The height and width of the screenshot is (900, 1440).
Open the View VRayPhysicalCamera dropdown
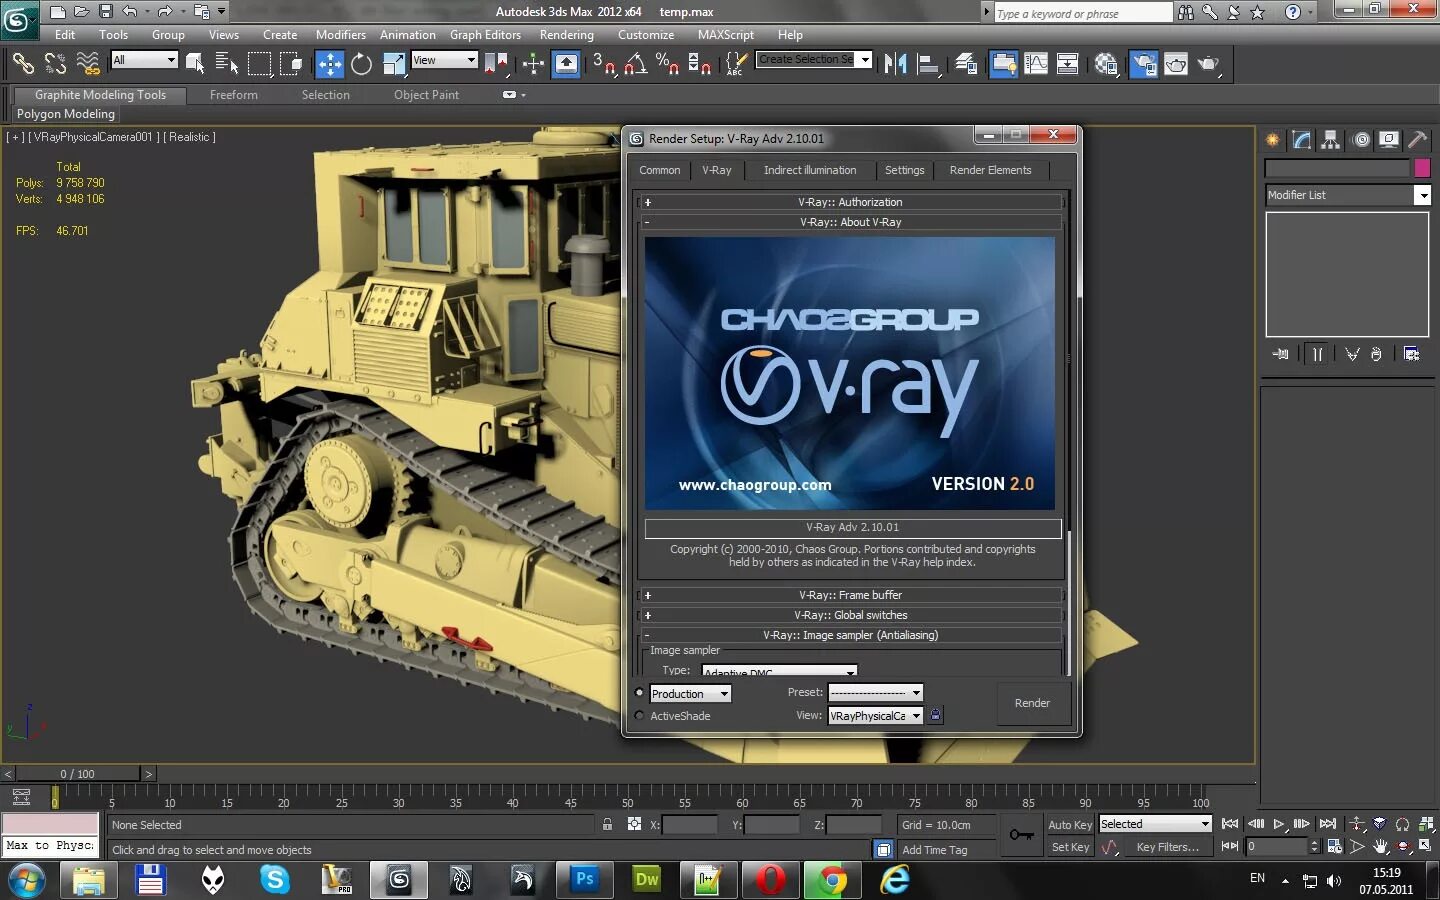click(x=875, y=715)
